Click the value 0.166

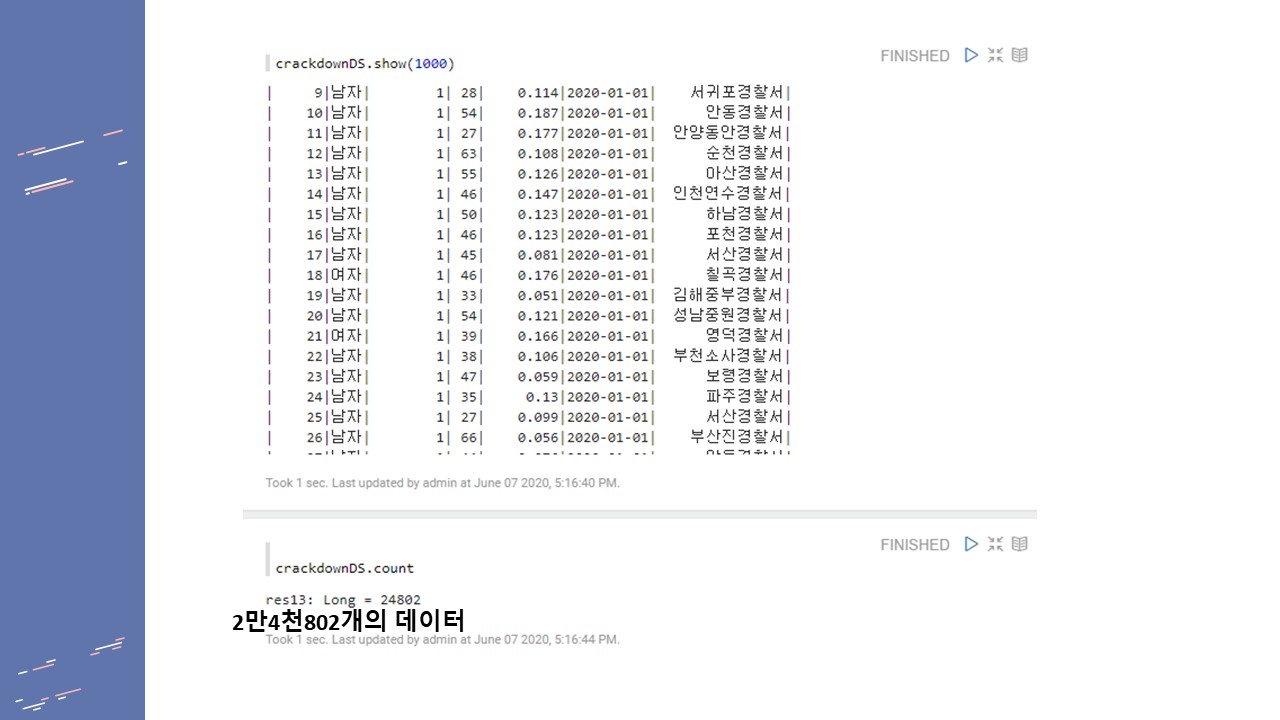coord(538,336)
